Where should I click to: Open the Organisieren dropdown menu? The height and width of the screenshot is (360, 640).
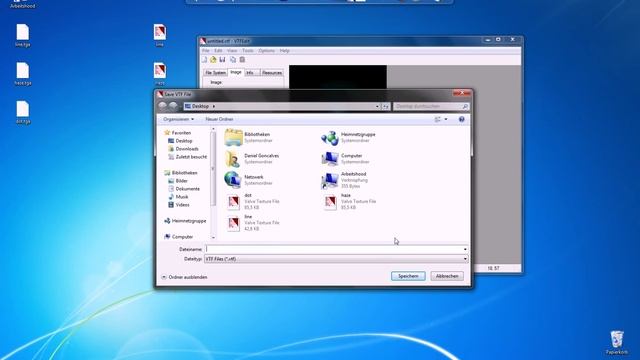coord(178,119)
